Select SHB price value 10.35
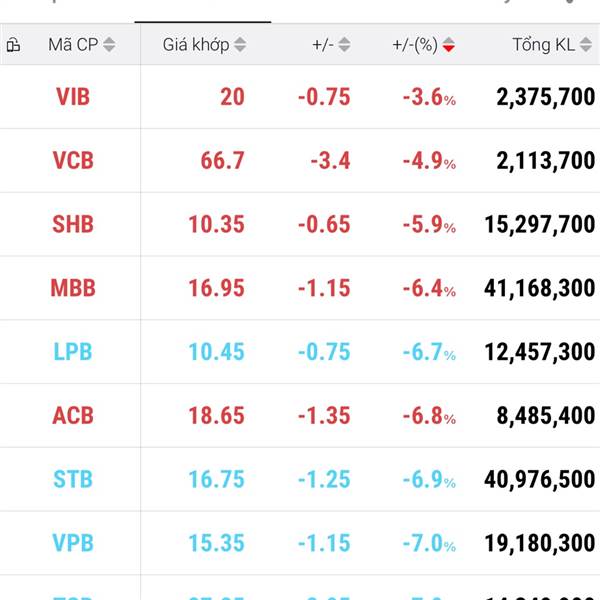The width and height of the screenshot is (600, 600). click(217, 224)
